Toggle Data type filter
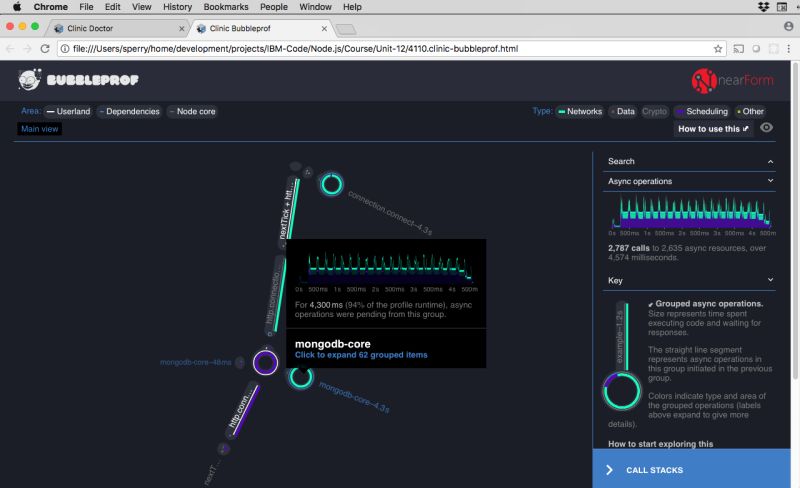This screenshot has height=488, width=800. (x=622, y=111)
